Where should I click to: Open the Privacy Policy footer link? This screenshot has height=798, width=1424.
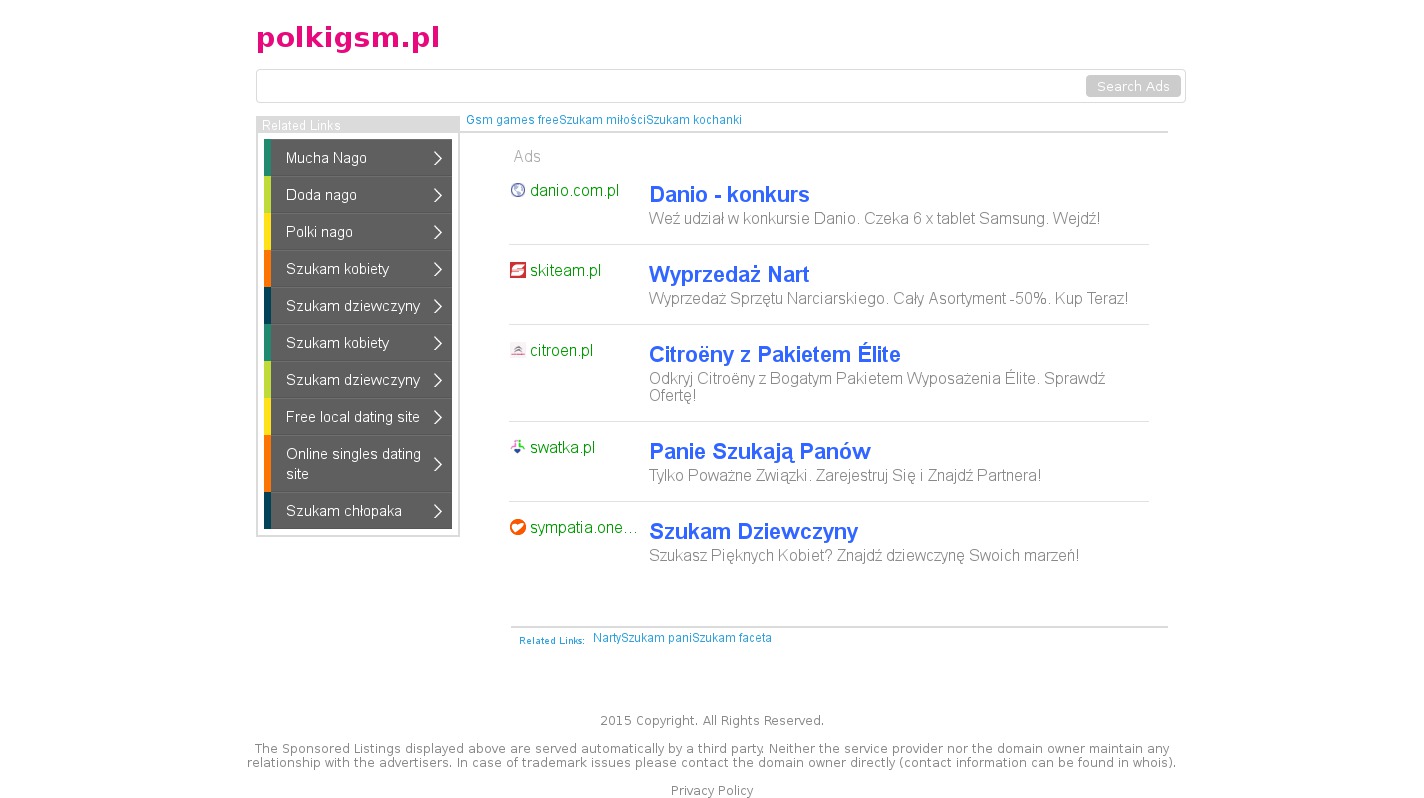pos(711,791)
